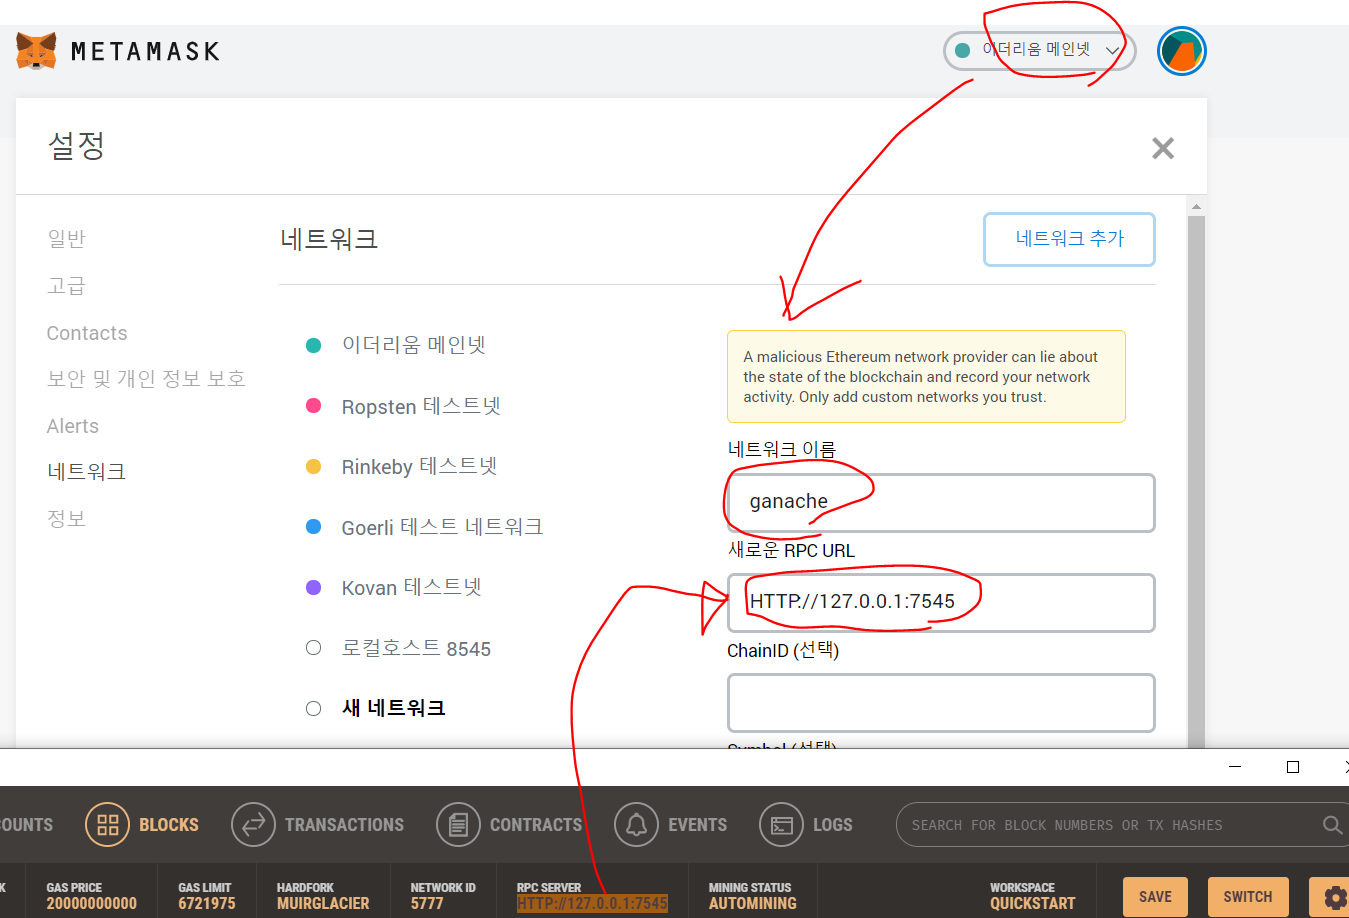Click Ganache SWITCH workspace button

click(1248, 897)
